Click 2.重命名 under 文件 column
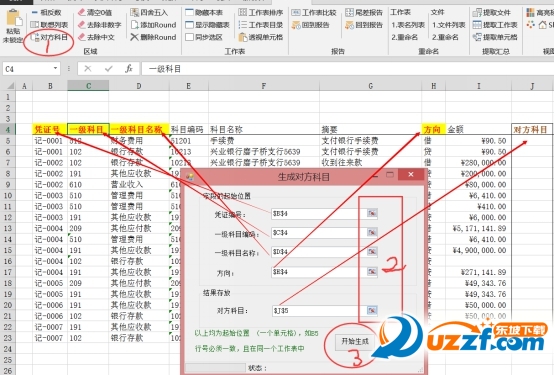Viewport: 555px width, 375px height. tap(445, 37)
